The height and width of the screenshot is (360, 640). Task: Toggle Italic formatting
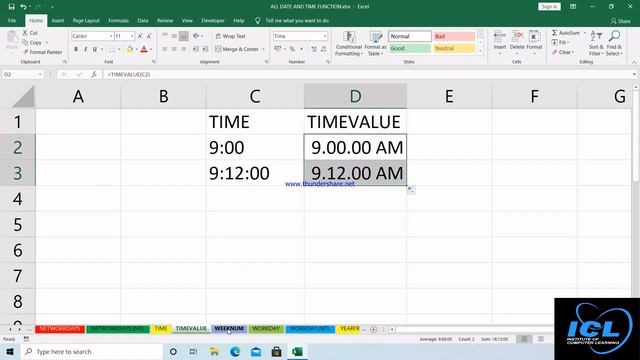click(x=85, y=49)
